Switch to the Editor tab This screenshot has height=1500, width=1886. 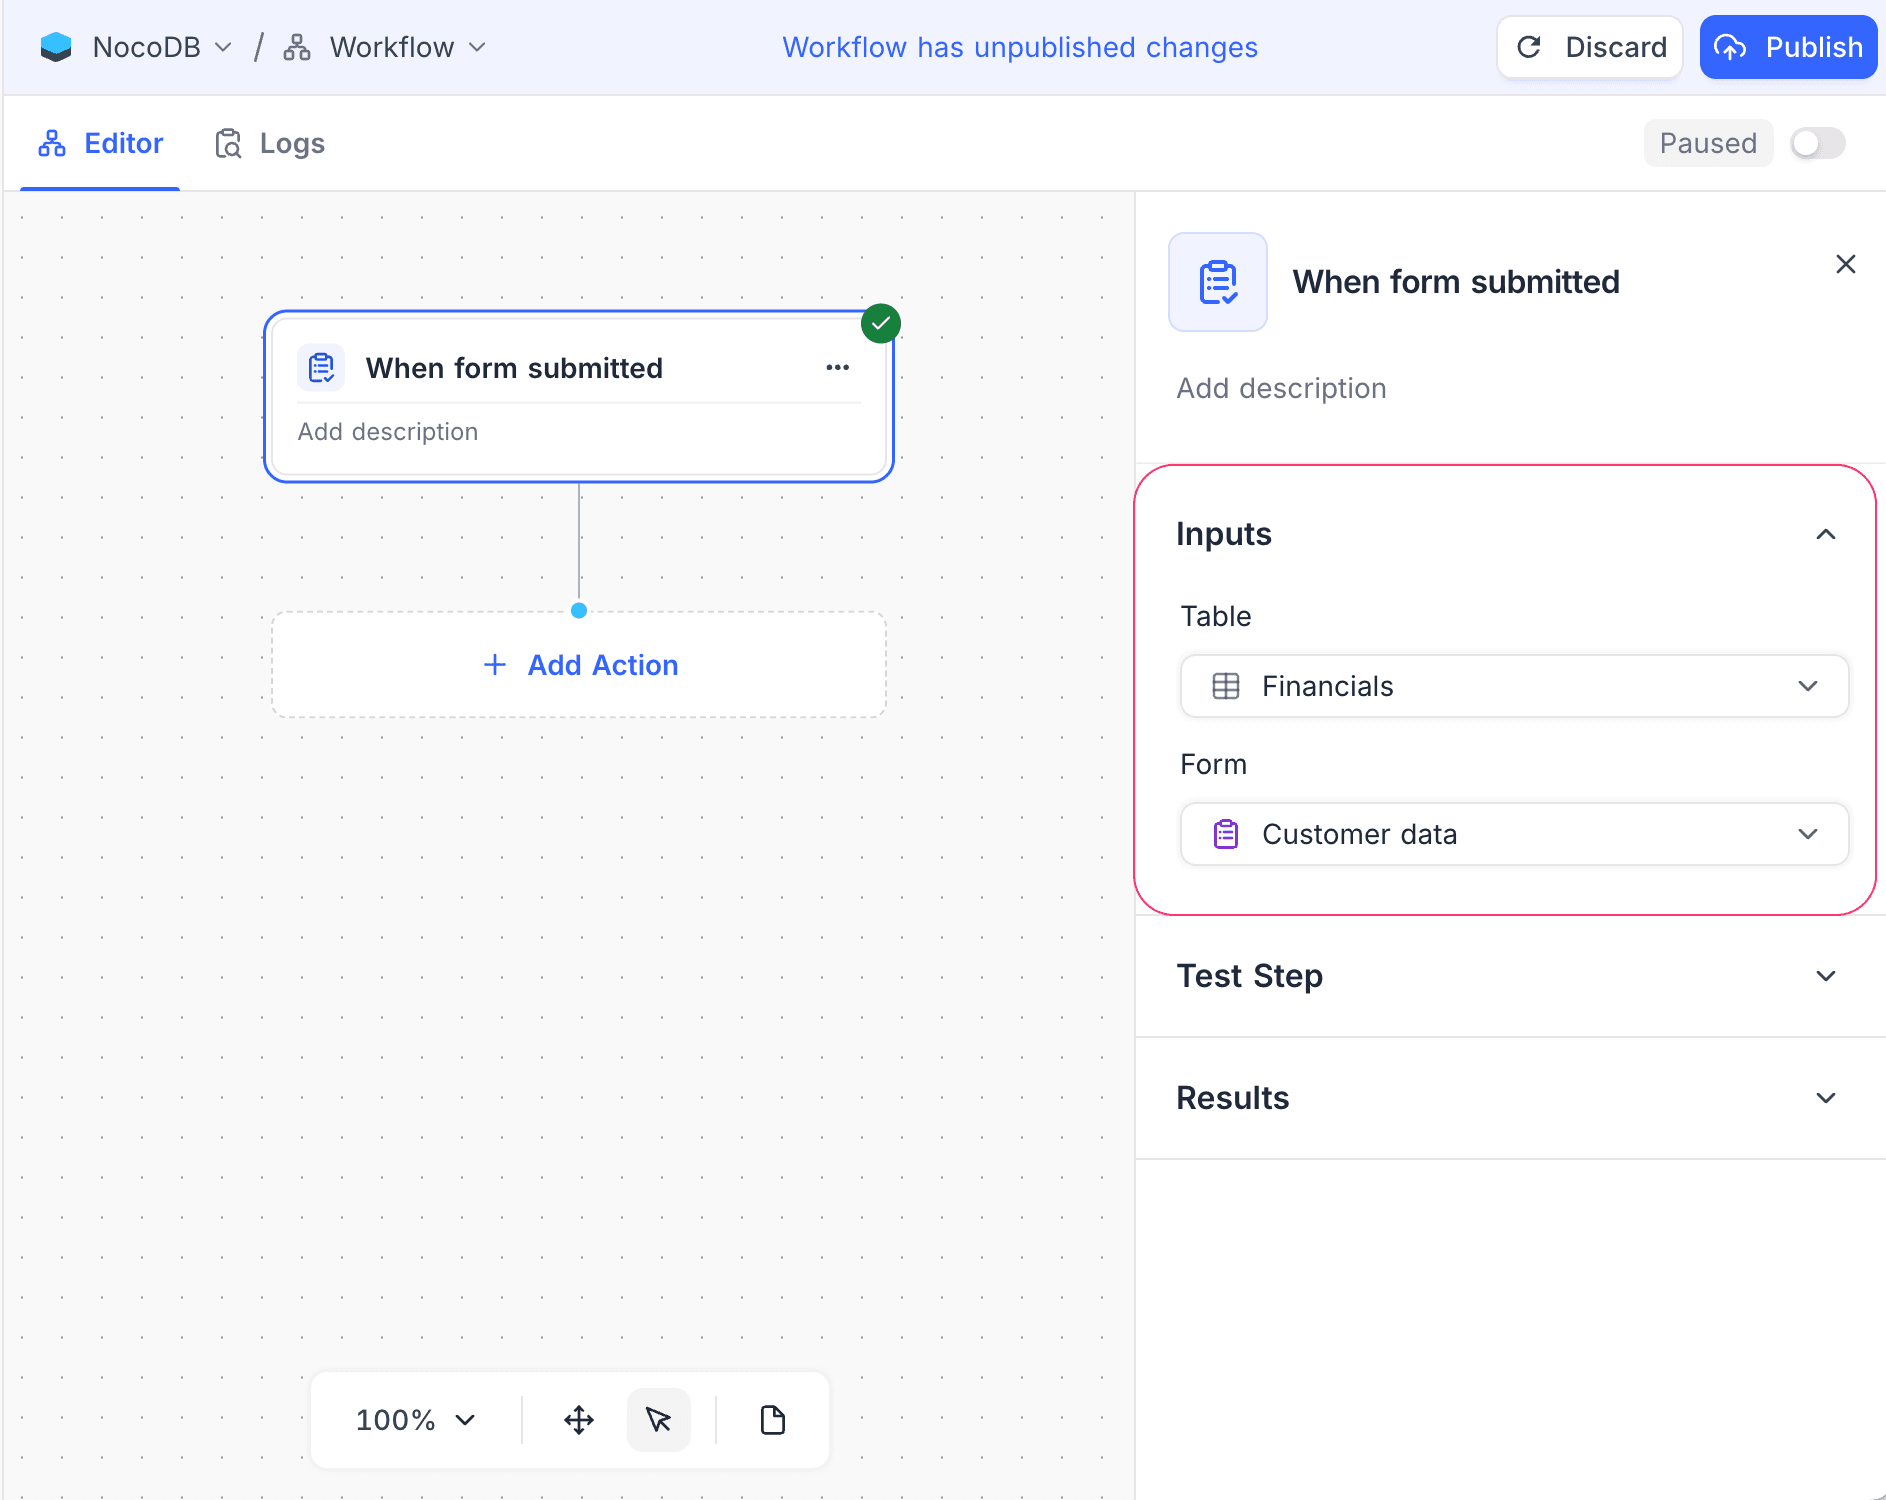100,143
